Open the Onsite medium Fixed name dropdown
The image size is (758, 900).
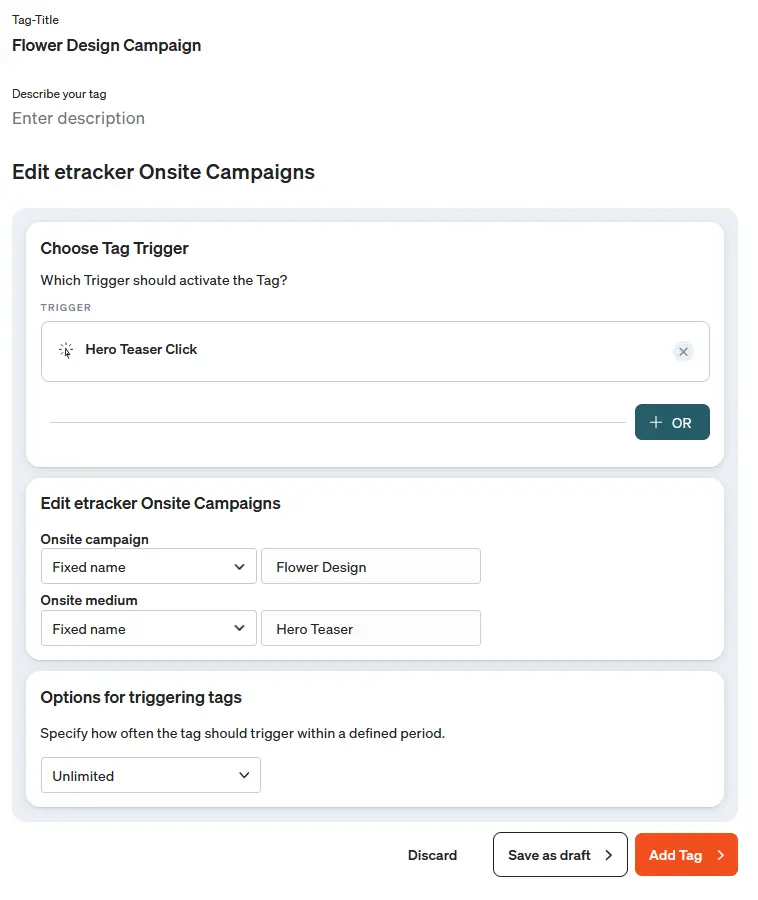click(x=148, y=628)
